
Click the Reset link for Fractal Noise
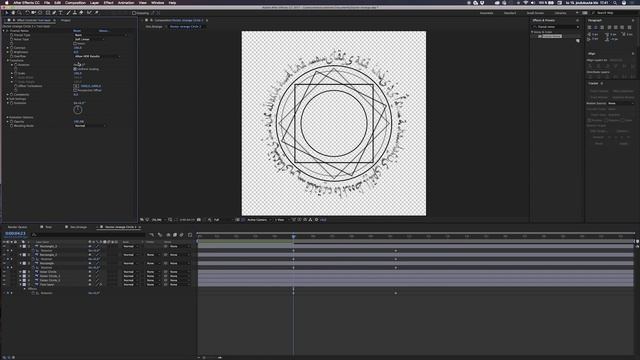tap(77, 31)
